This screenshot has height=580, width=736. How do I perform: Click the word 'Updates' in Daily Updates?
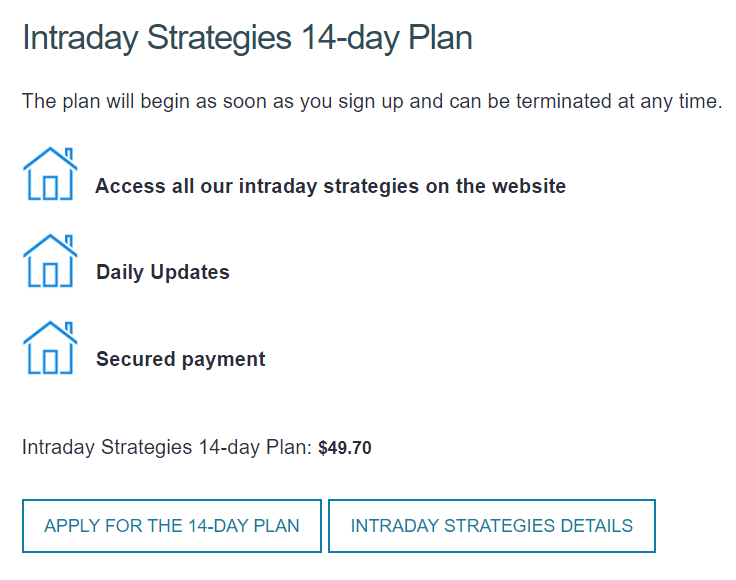tap(190, 273)
